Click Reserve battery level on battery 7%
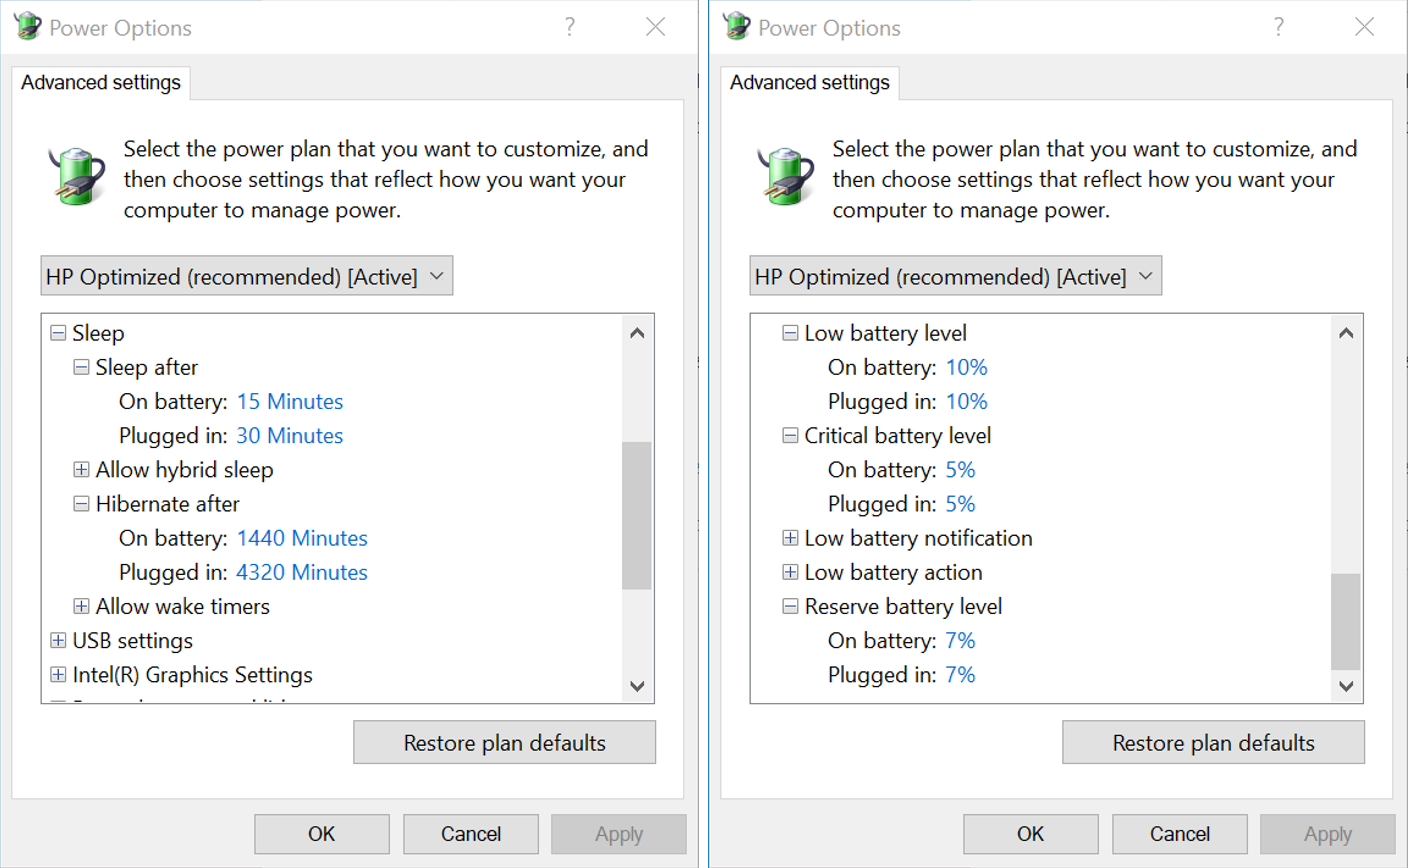 [960, 640]
